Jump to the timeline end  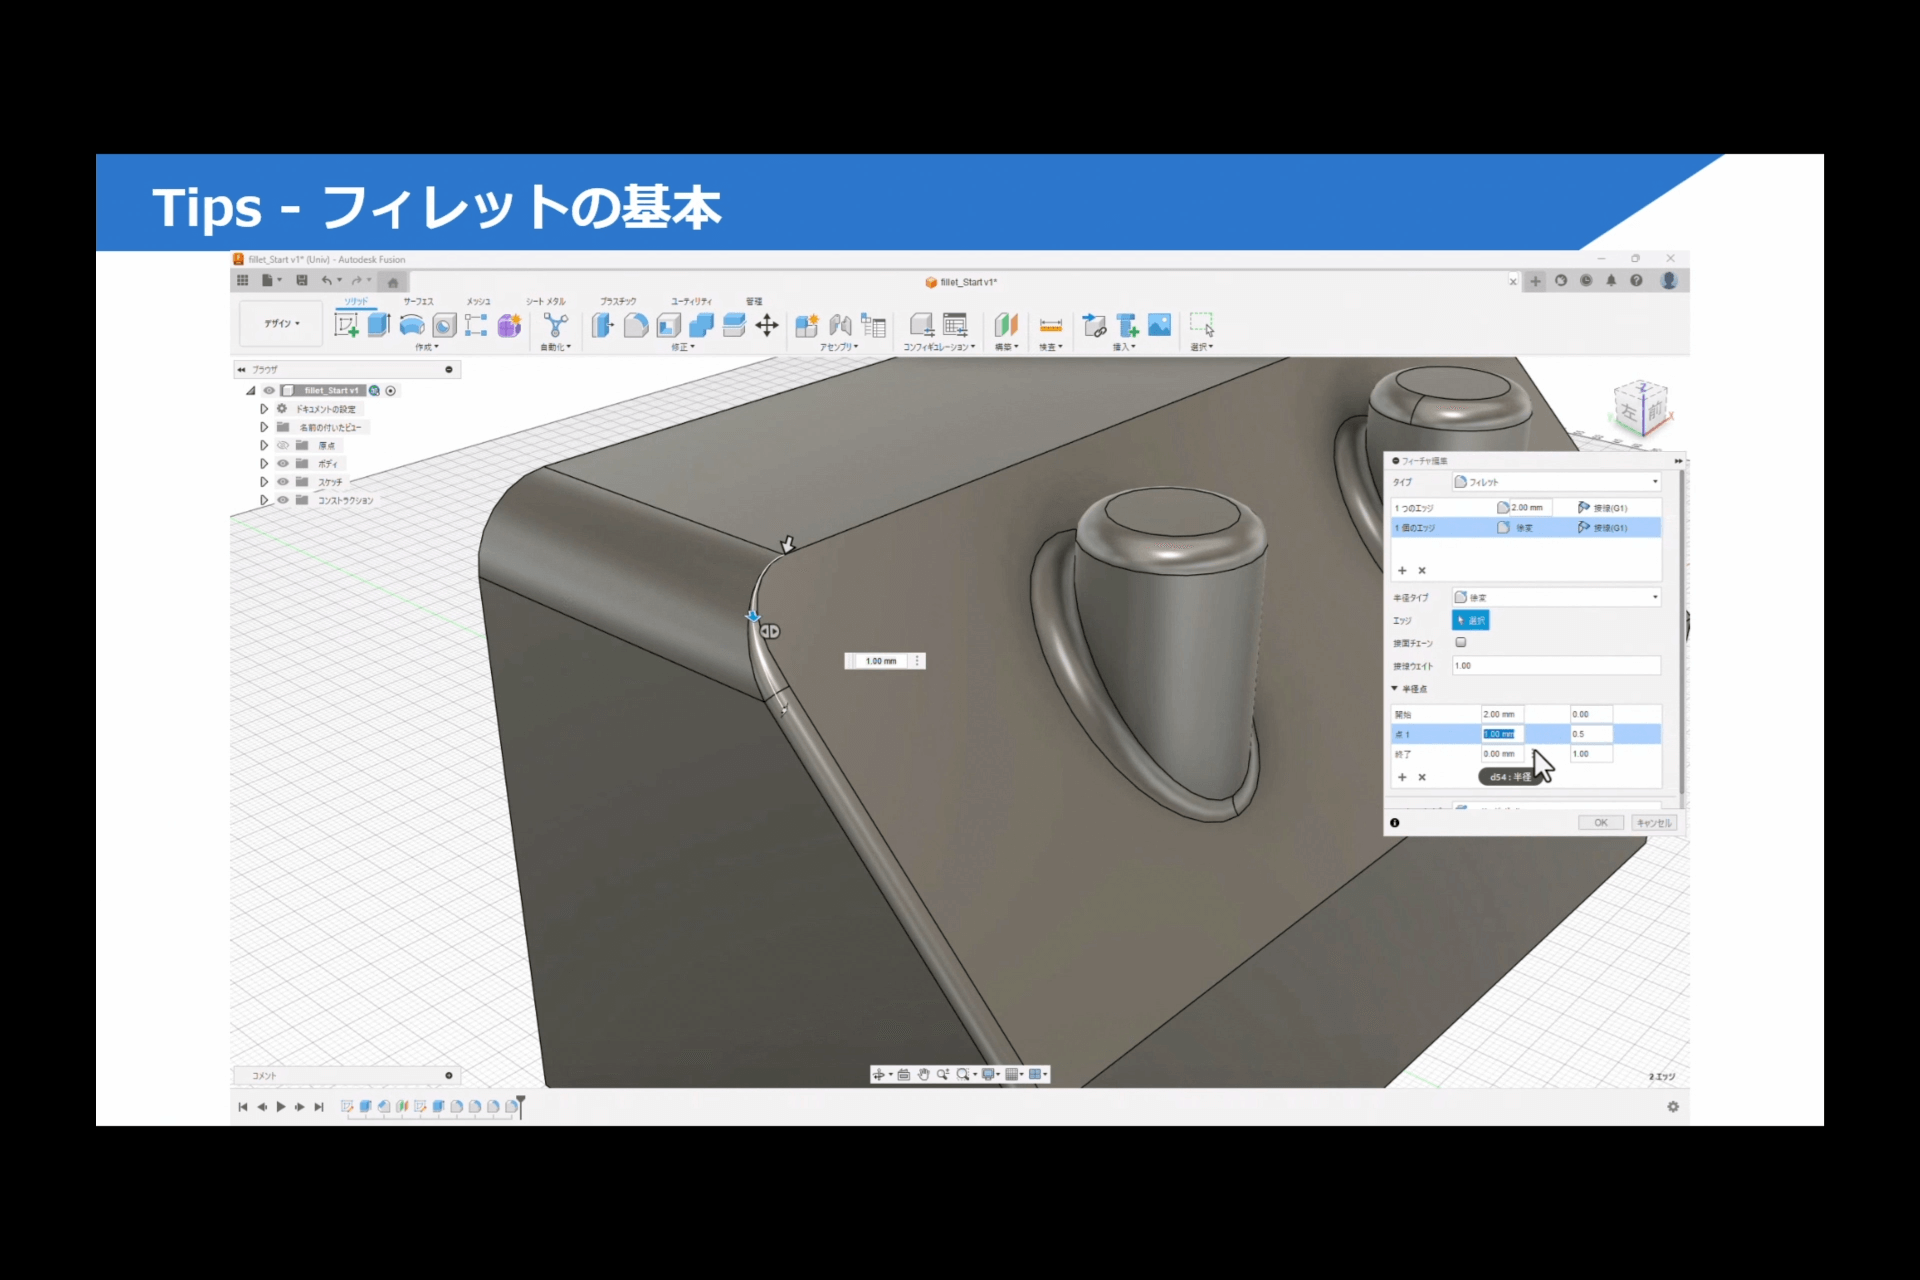pos(319,1107)
